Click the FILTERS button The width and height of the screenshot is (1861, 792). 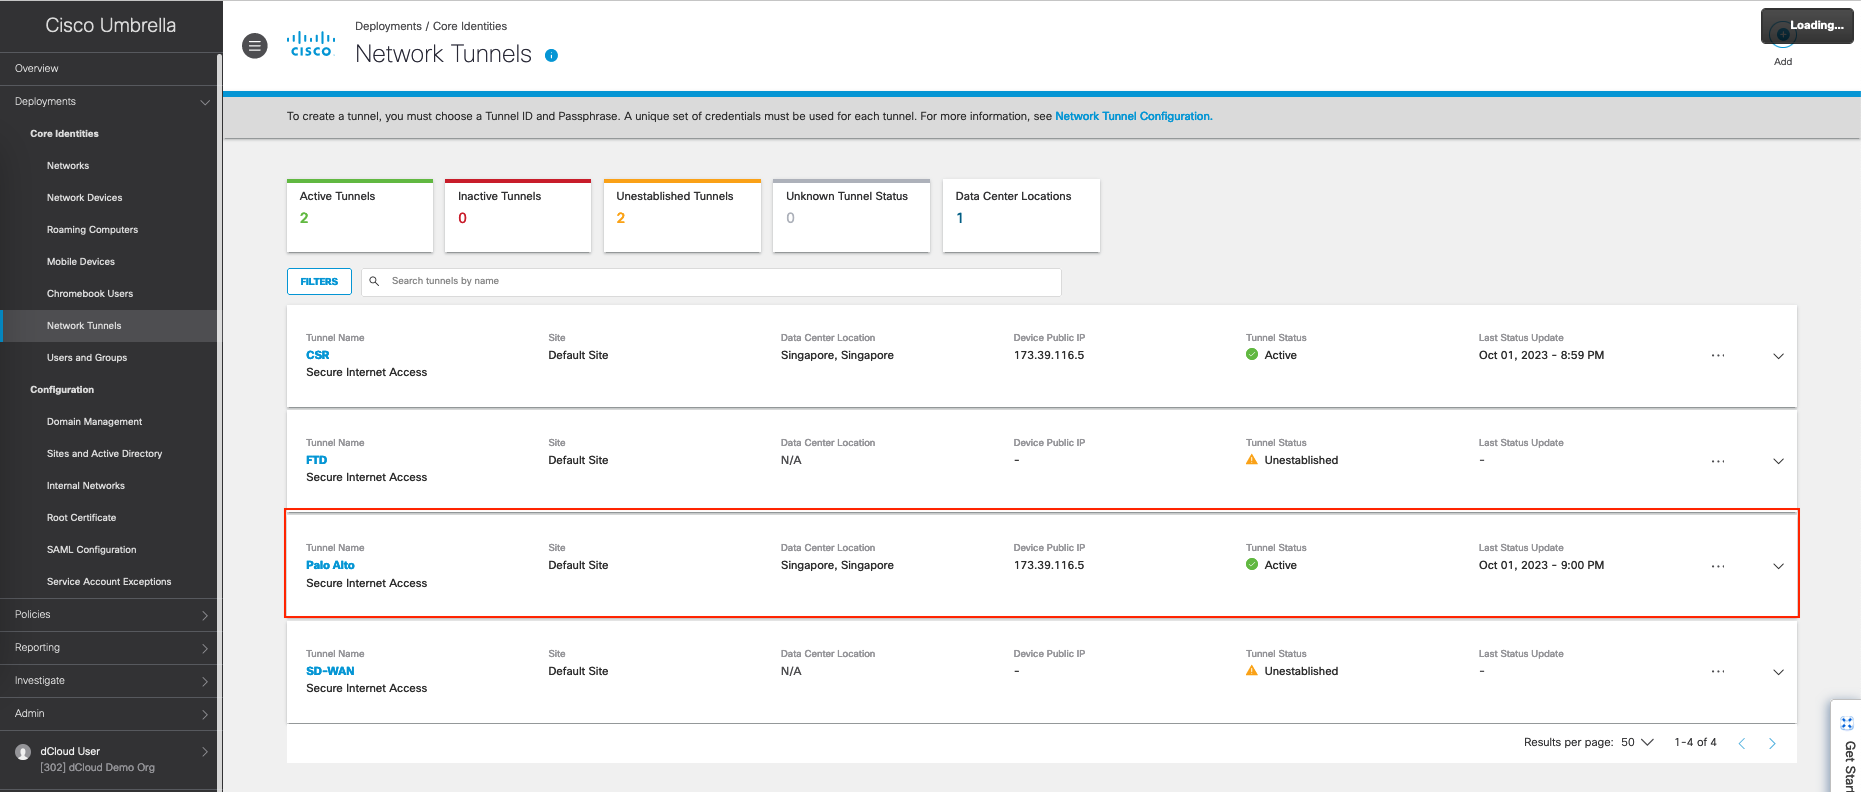tap(319, 282)
